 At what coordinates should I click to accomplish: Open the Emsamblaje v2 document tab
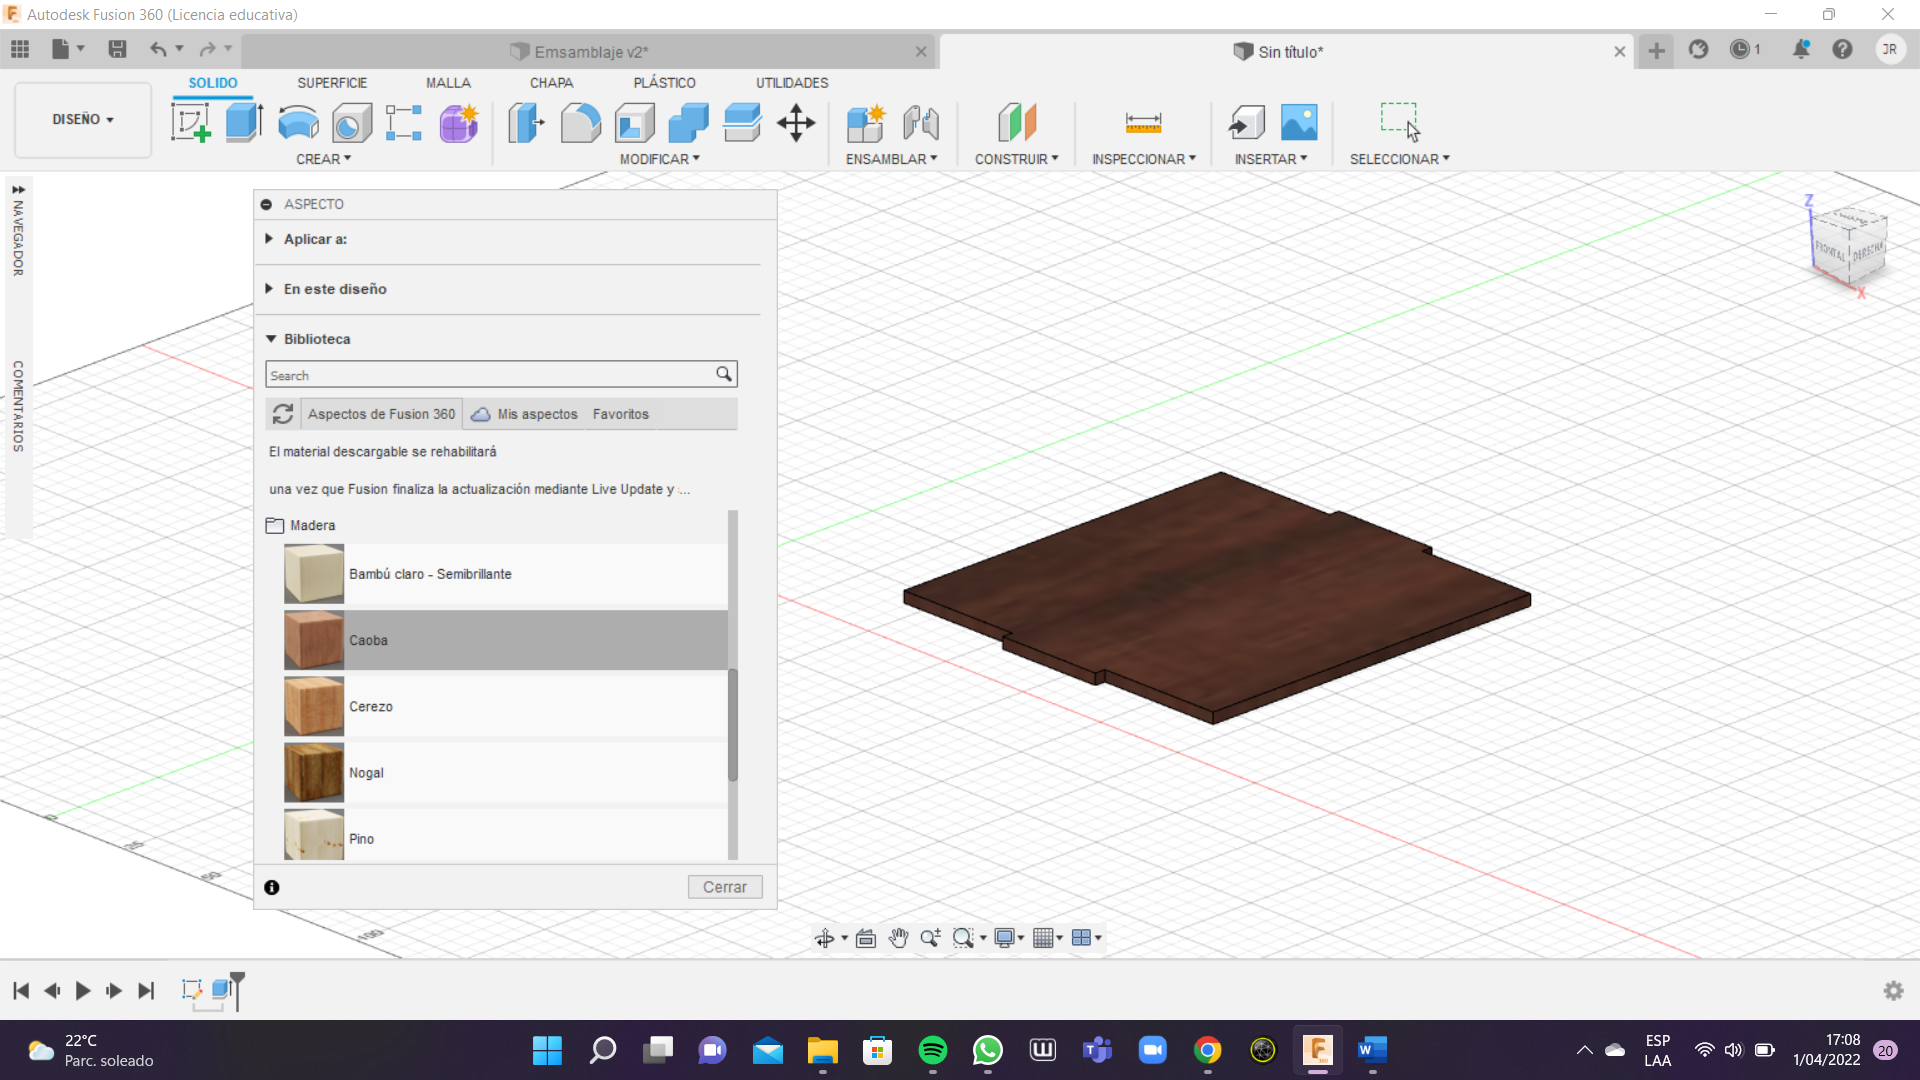click(590, 52)
